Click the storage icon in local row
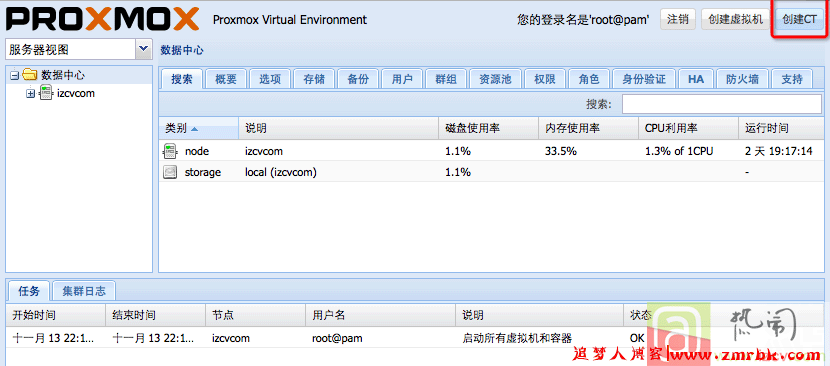830x366 pixels. pos(169,172)
